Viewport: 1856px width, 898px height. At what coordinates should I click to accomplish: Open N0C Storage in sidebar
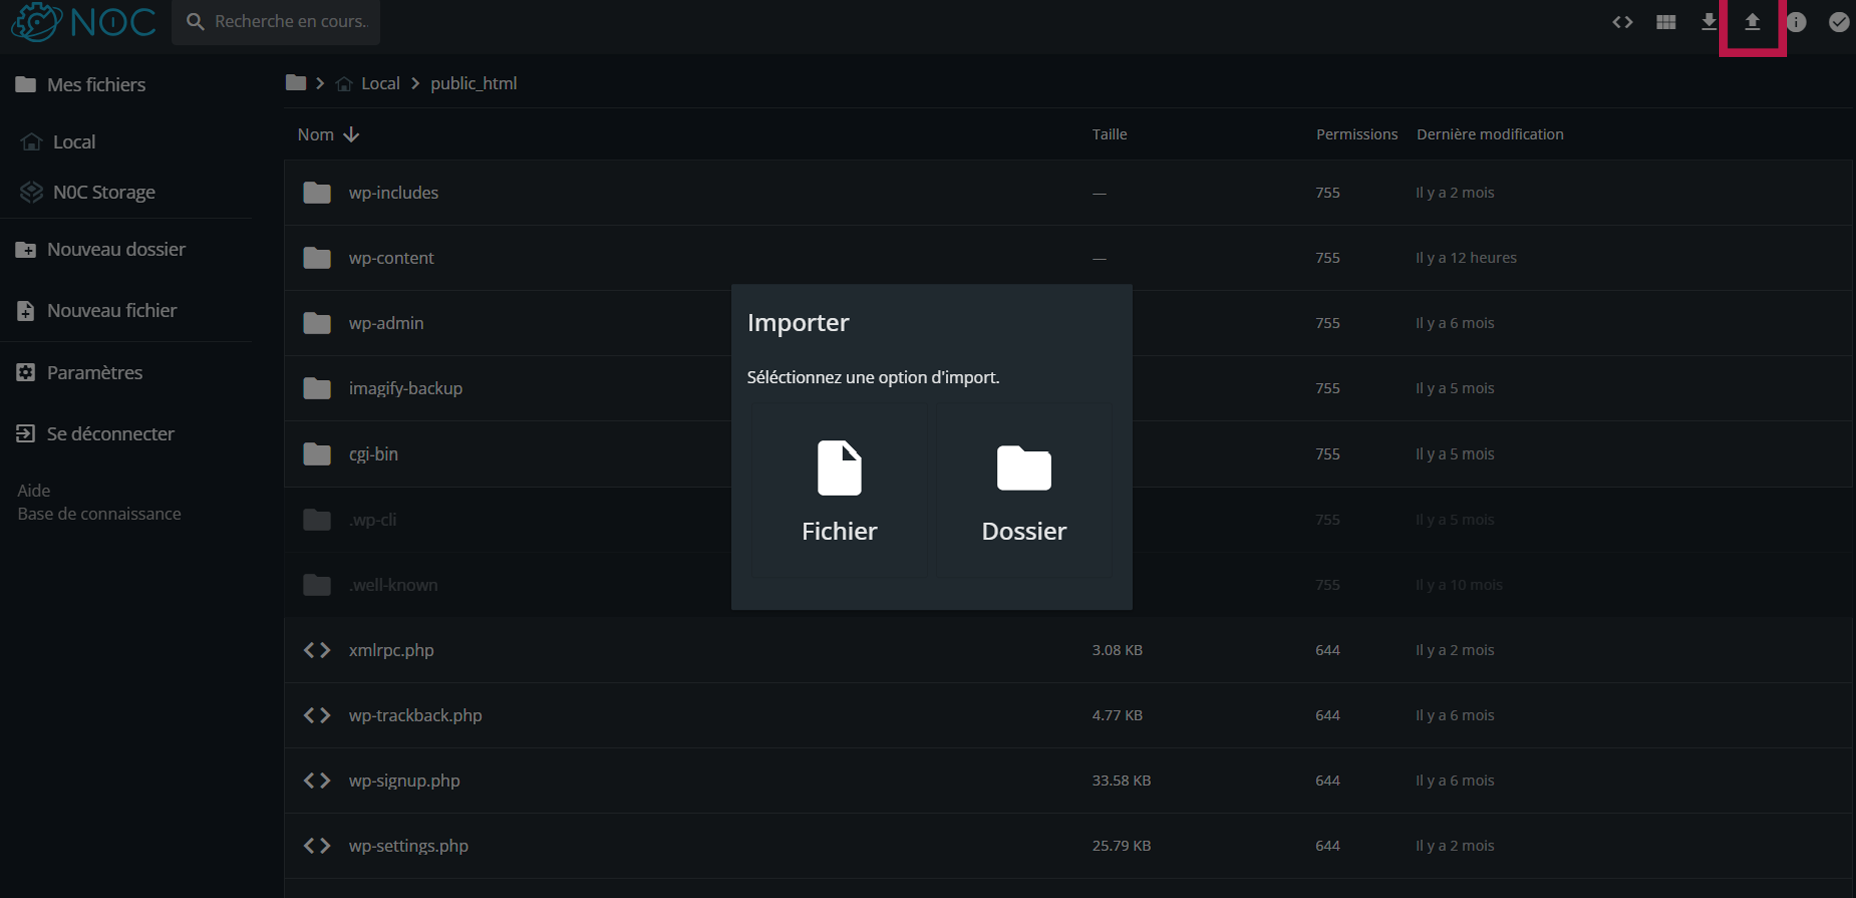coord(88,192)
